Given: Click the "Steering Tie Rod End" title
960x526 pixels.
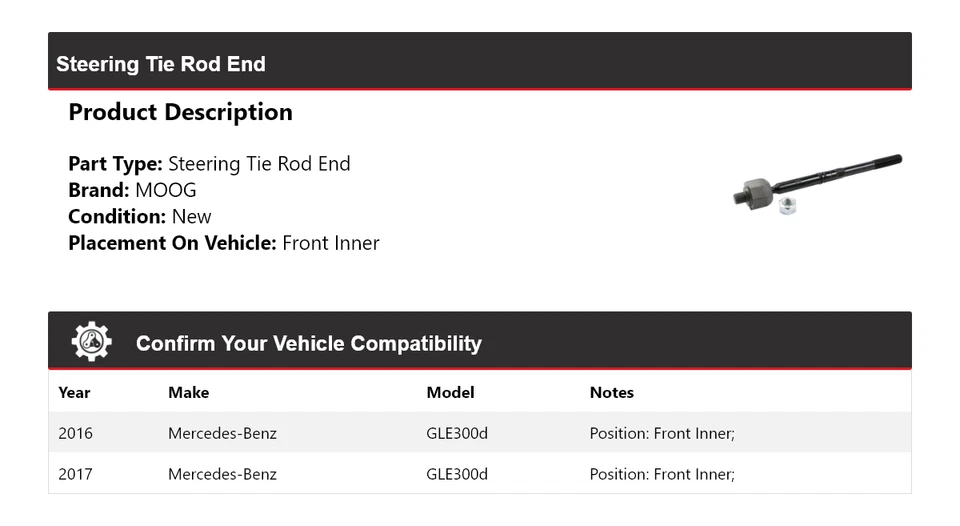Looking at the screenshot, I should click(161, 64).
